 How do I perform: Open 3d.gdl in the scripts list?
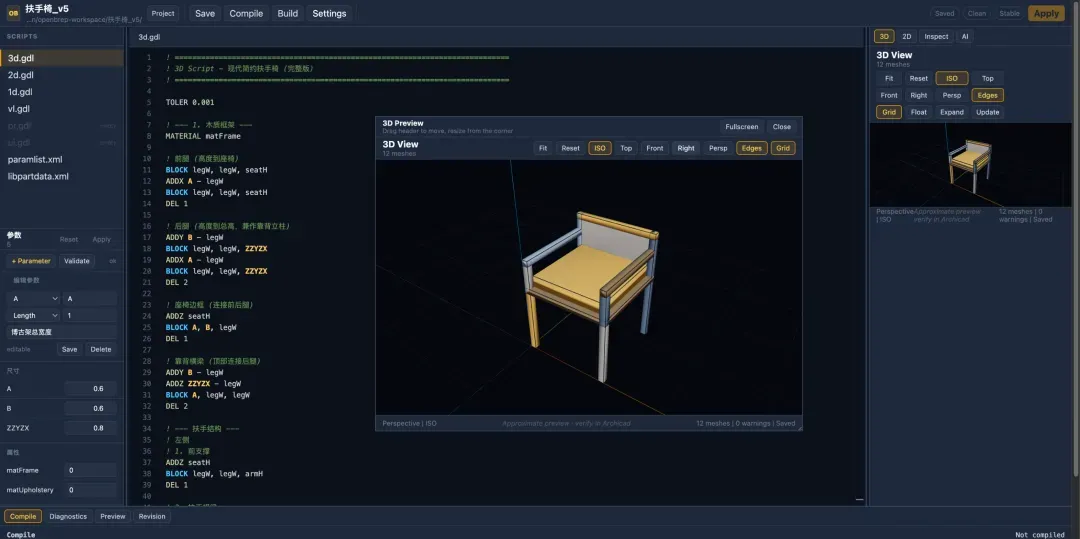(x=62, y=59)
